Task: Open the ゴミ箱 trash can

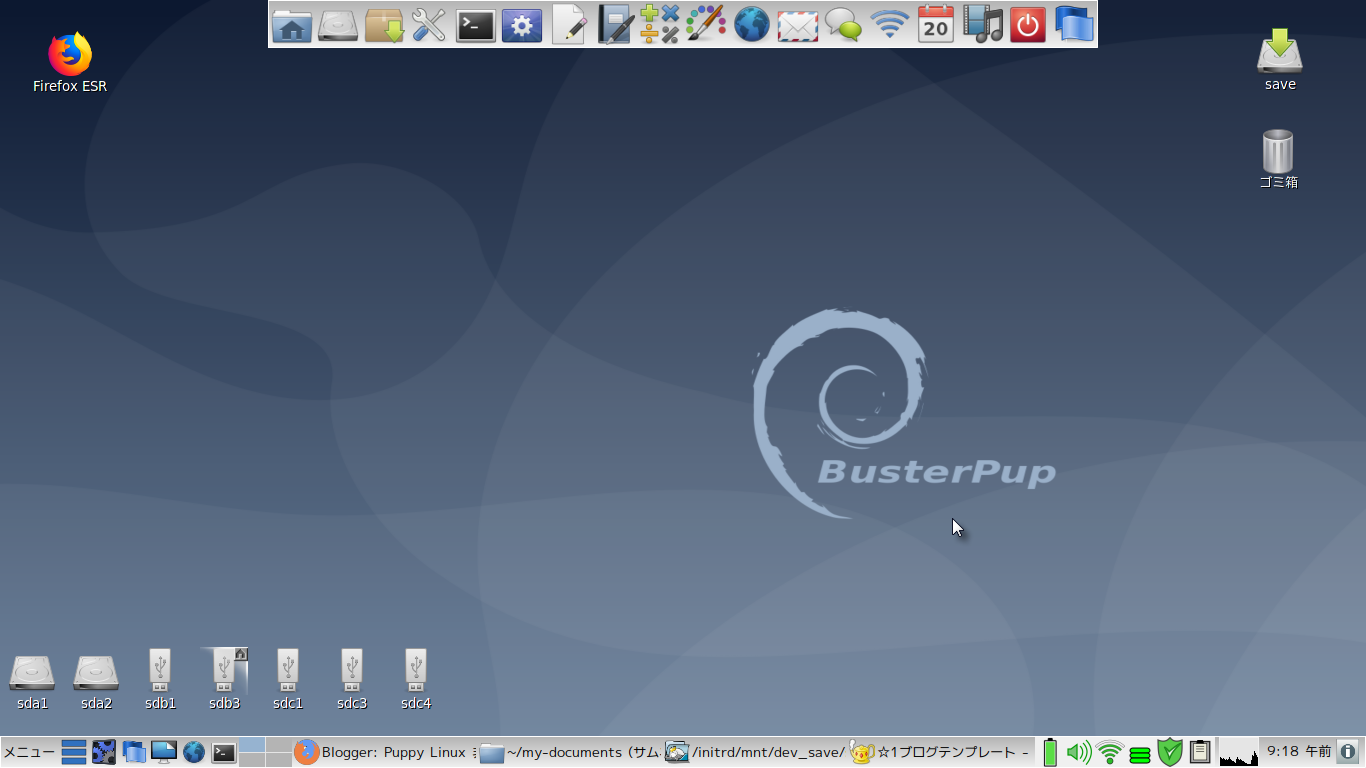Action: pos(1278,159)
